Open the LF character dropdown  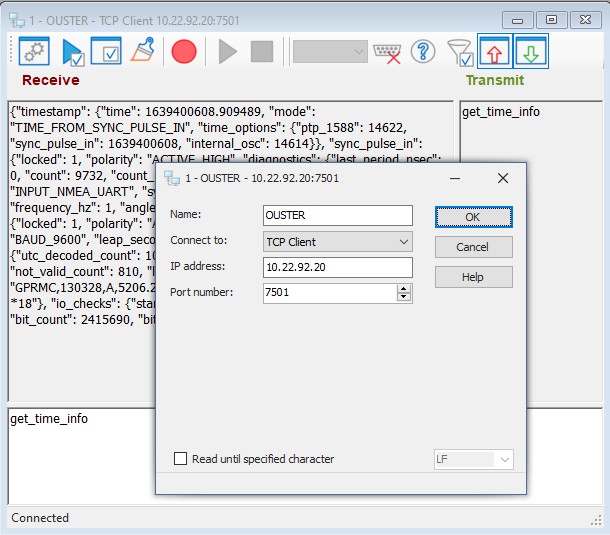point(473,459)
